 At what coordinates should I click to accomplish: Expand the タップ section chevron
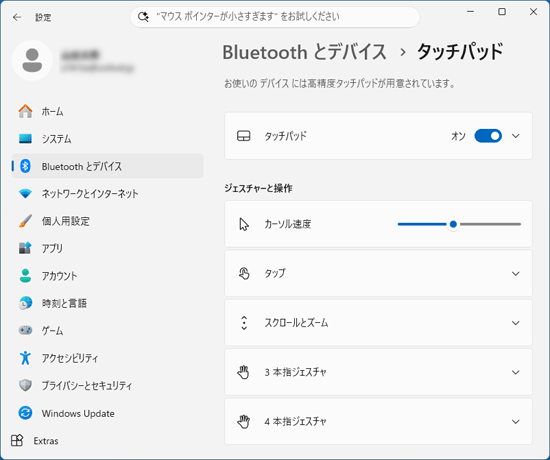[516, 274]
